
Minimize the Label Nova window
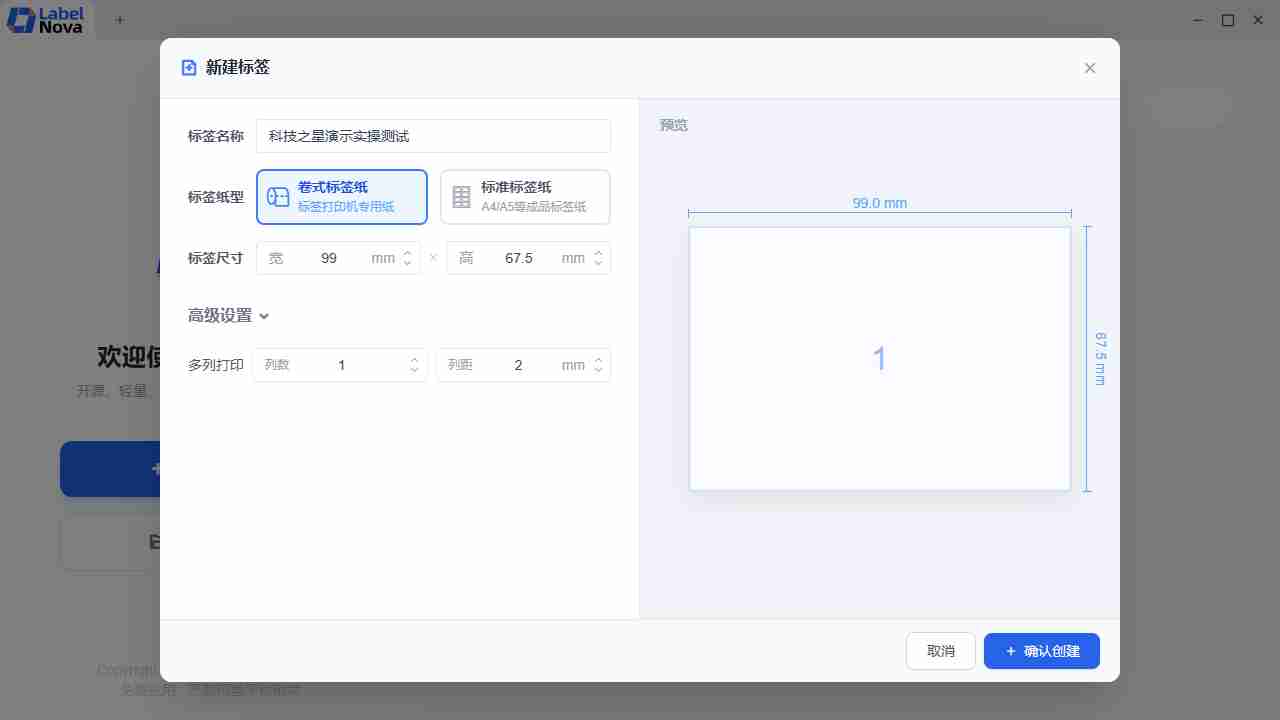[x=1197, y=20]
